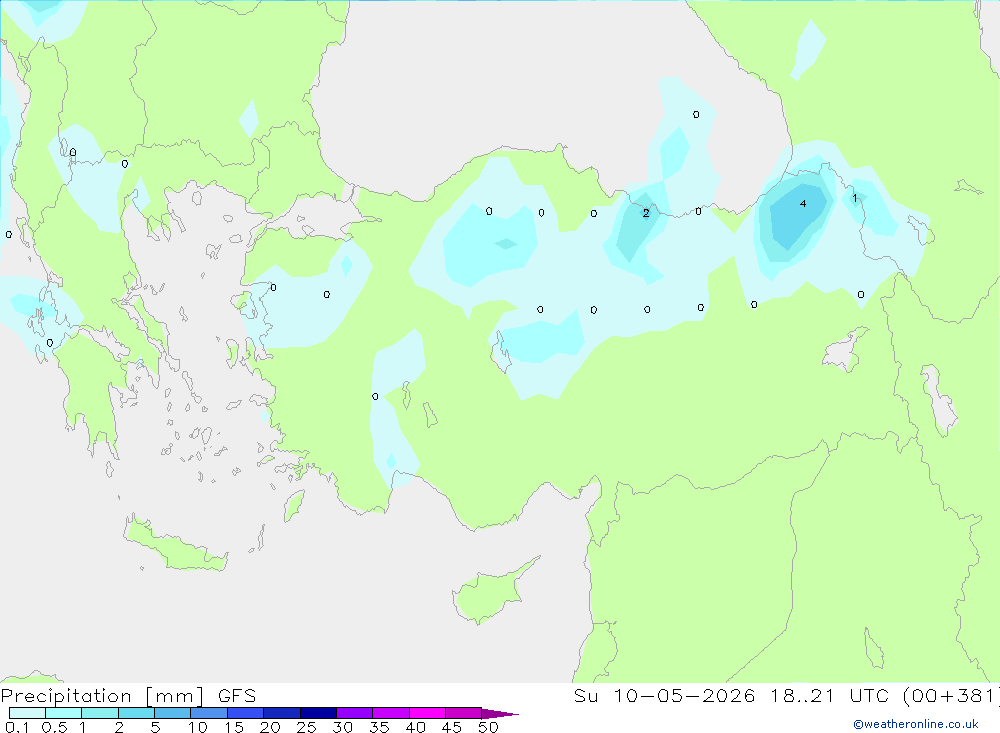
Task: Click the '(00+381)' forecast offset text
Action: pyautogui.click(x=952, y=696)
